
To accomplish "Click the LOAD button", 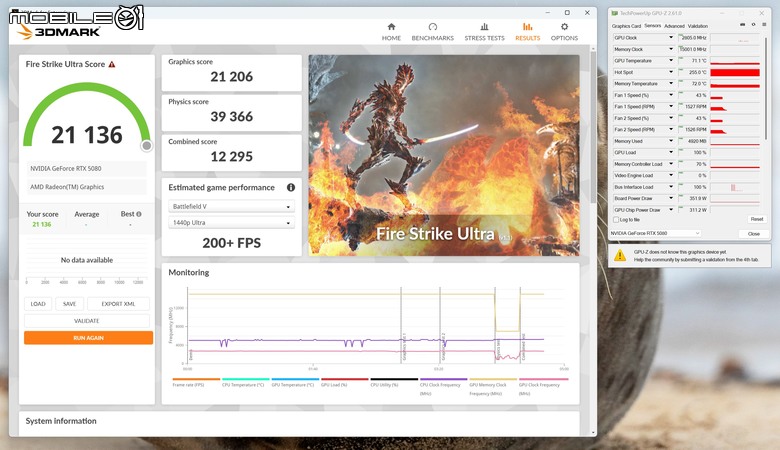I will pyautogui.click(x=38, y=304).
